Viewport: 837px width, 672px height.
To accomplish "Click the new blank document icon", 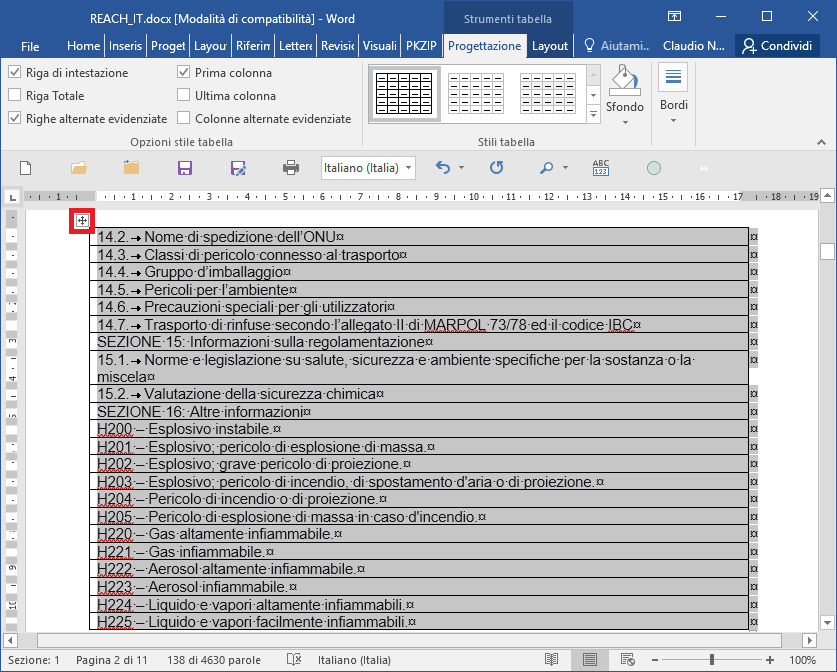I will (x=26, y=168).
